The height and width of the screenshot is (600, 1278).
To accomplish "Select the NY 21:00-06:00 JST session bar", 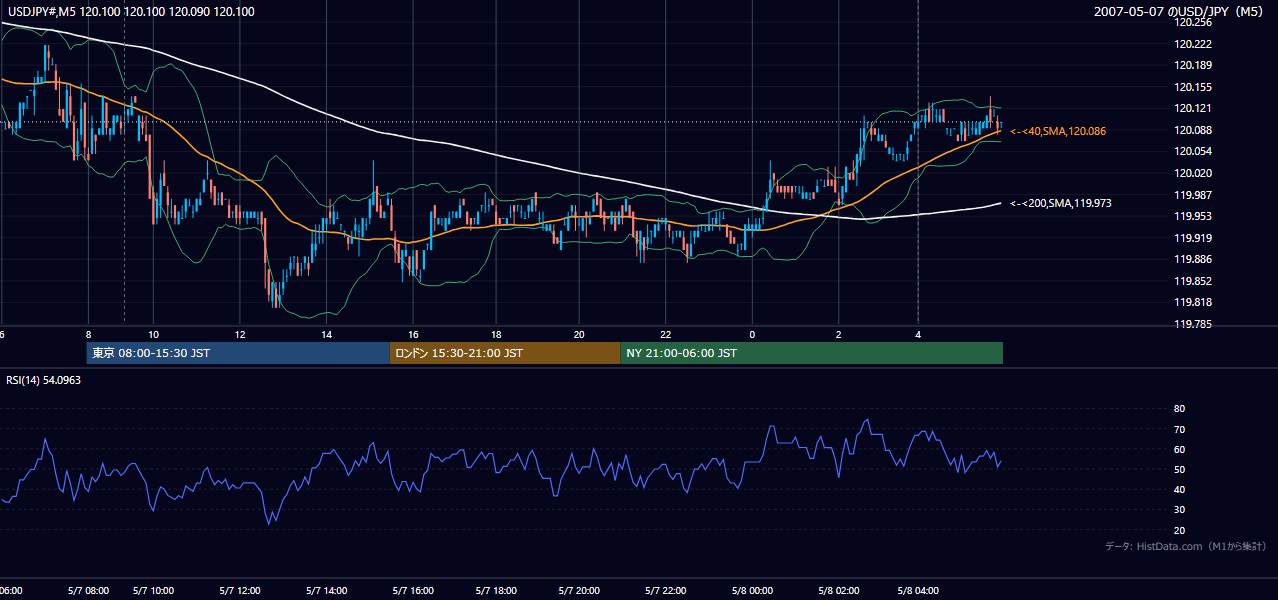I will [812, 353].
